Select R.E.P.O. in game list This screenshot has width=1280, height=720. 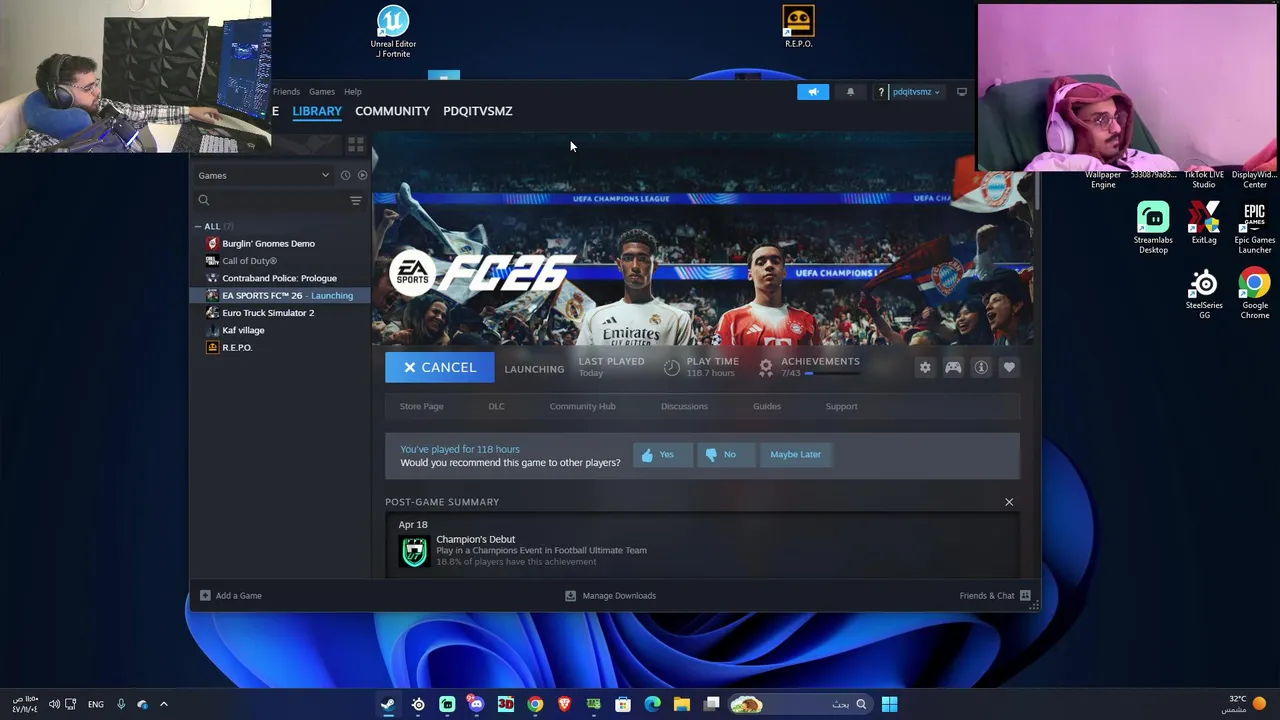click(280, 347)
